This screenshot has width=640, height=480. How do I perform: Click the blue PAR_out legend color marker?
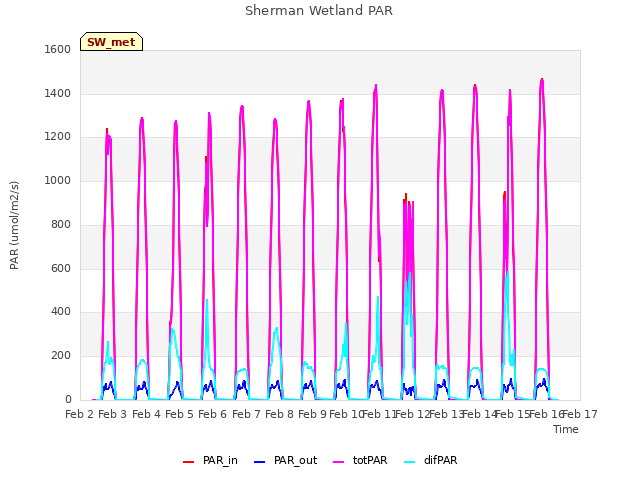(259, 462)
